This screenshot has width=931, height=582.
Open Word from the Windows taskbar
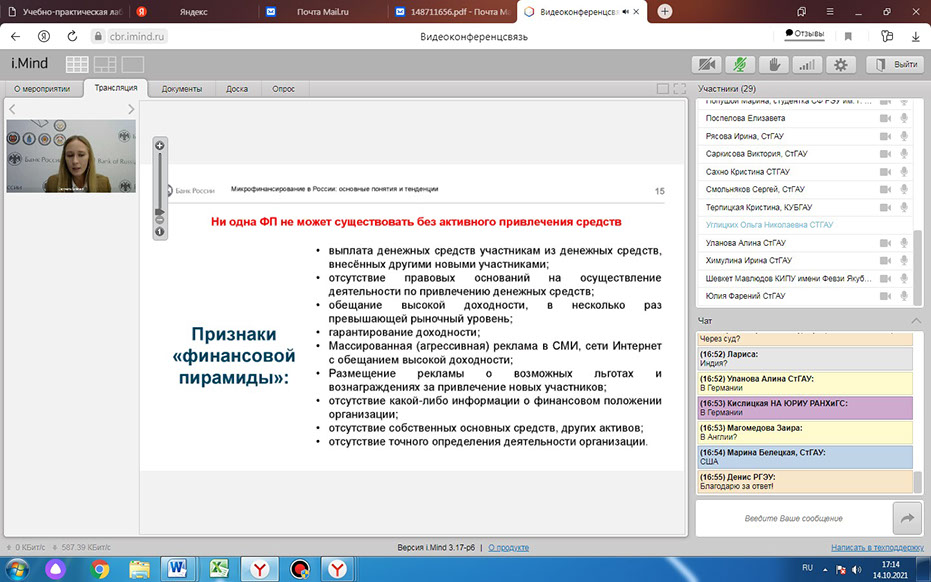(x=178, y=569)
